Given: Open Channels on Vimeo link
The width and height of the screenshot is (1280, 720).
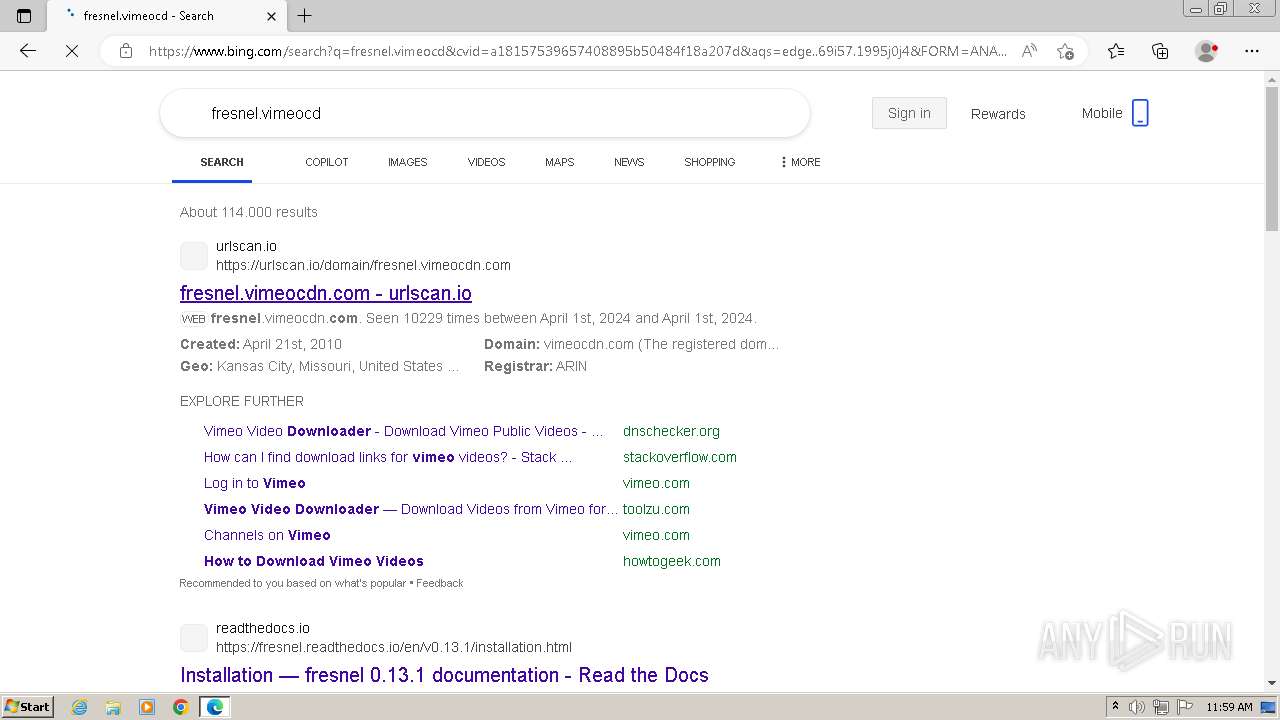Looking at the screenshot, I should (267, 535).
